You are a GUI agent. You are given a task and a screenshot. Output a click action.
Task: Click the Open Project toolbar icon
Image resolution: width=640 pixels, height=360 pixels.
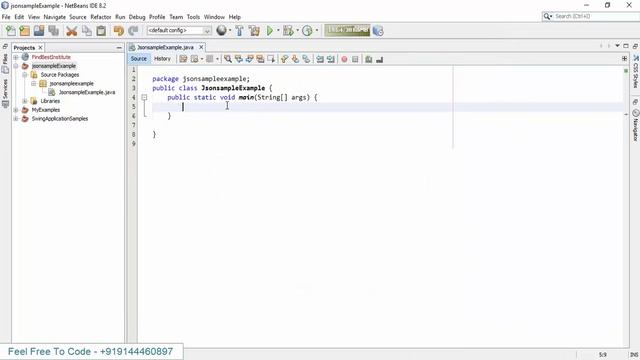click(39, 31)
